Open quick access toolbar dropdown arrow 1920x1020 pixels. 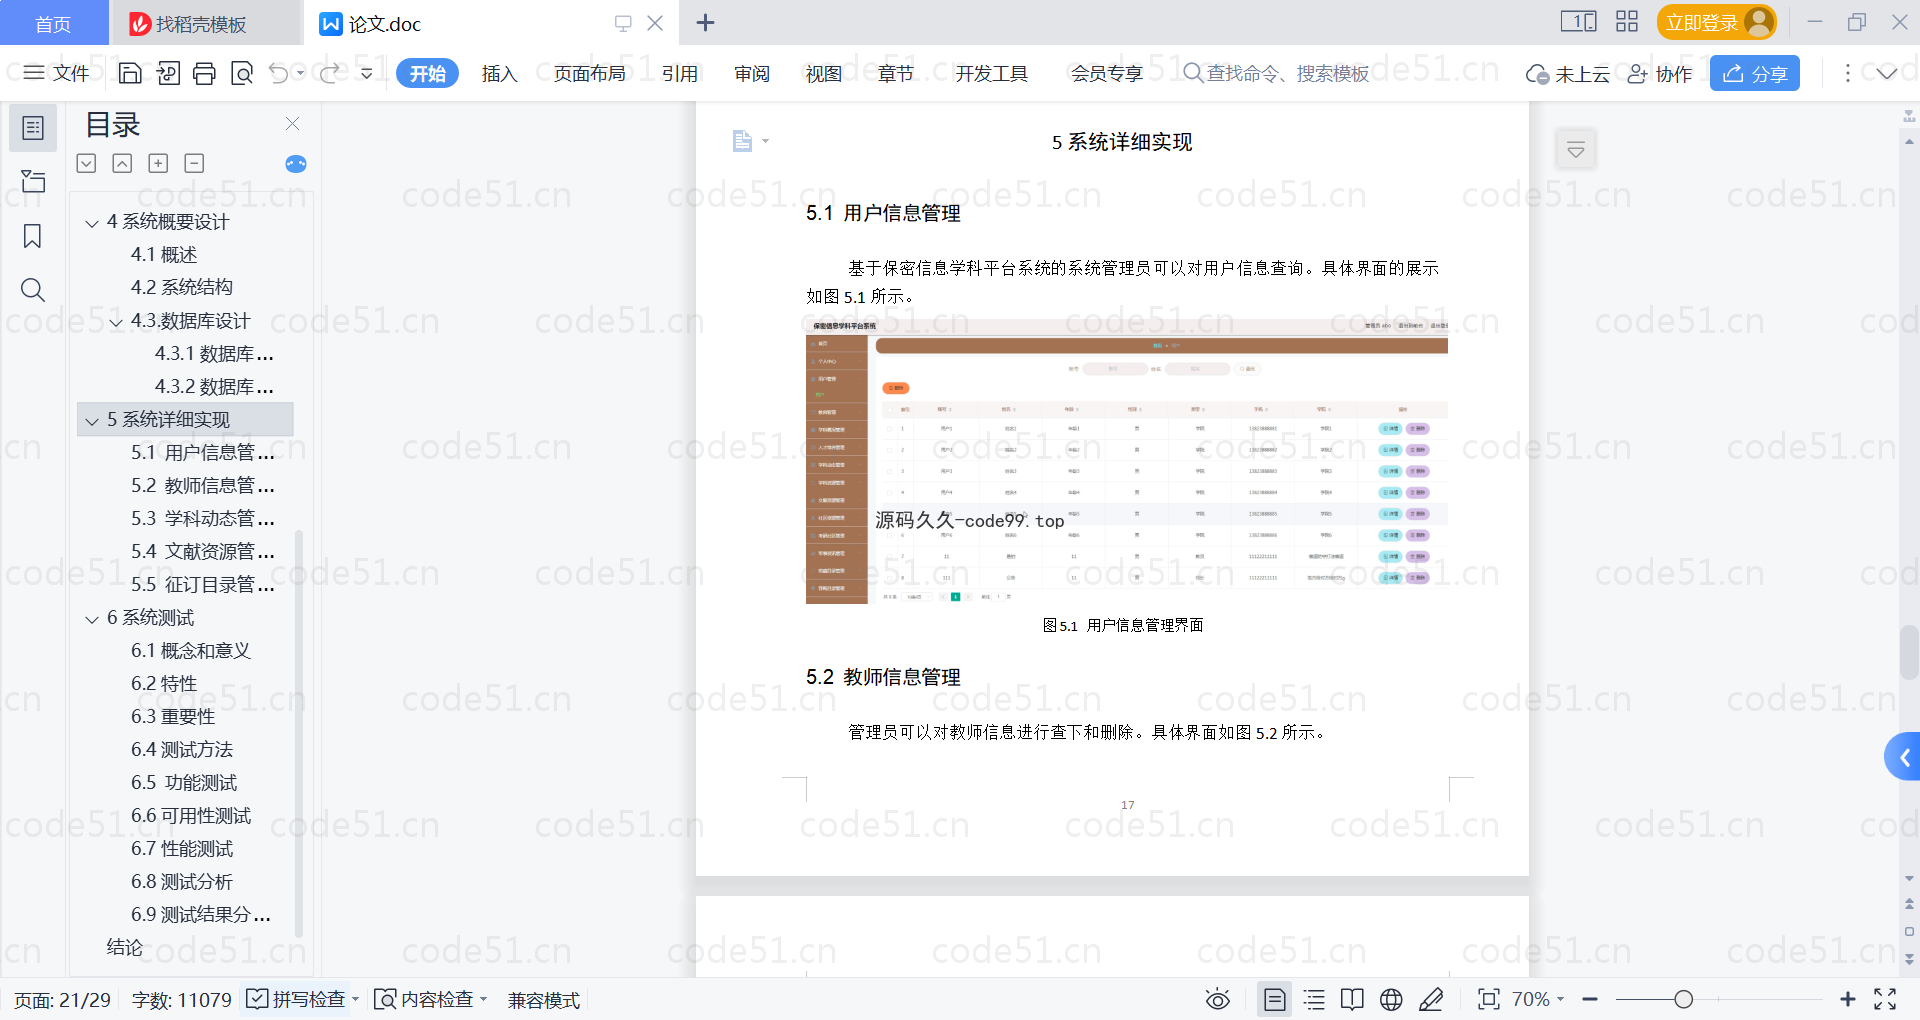(x=367, y=73)
